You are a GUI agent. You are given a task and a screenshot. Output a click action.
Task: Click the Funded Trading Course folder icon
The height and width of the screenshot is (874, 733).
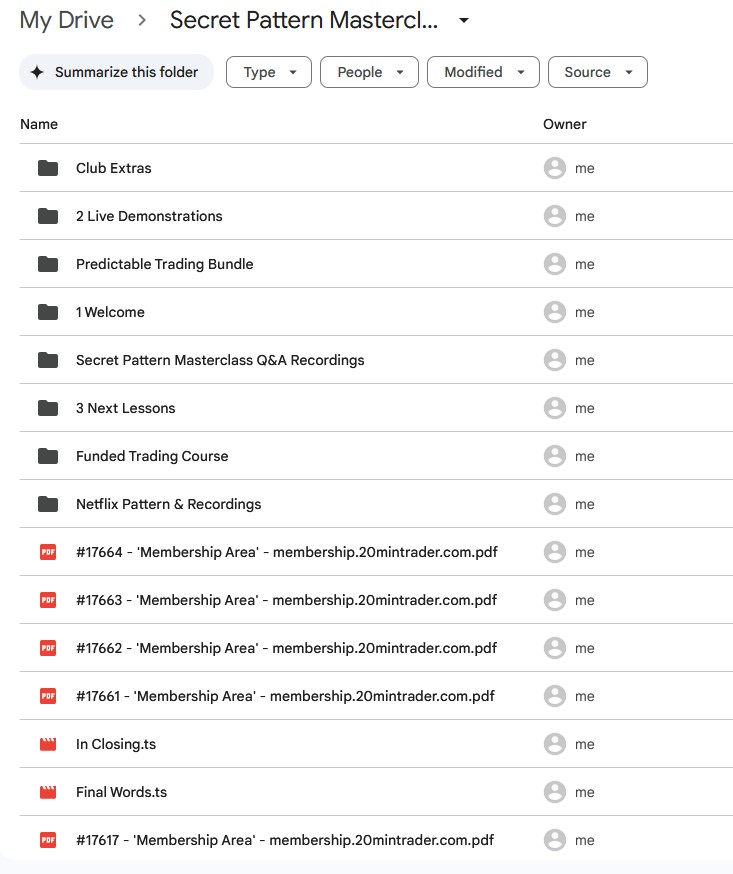pyautogui.click(x=48, y=456)
